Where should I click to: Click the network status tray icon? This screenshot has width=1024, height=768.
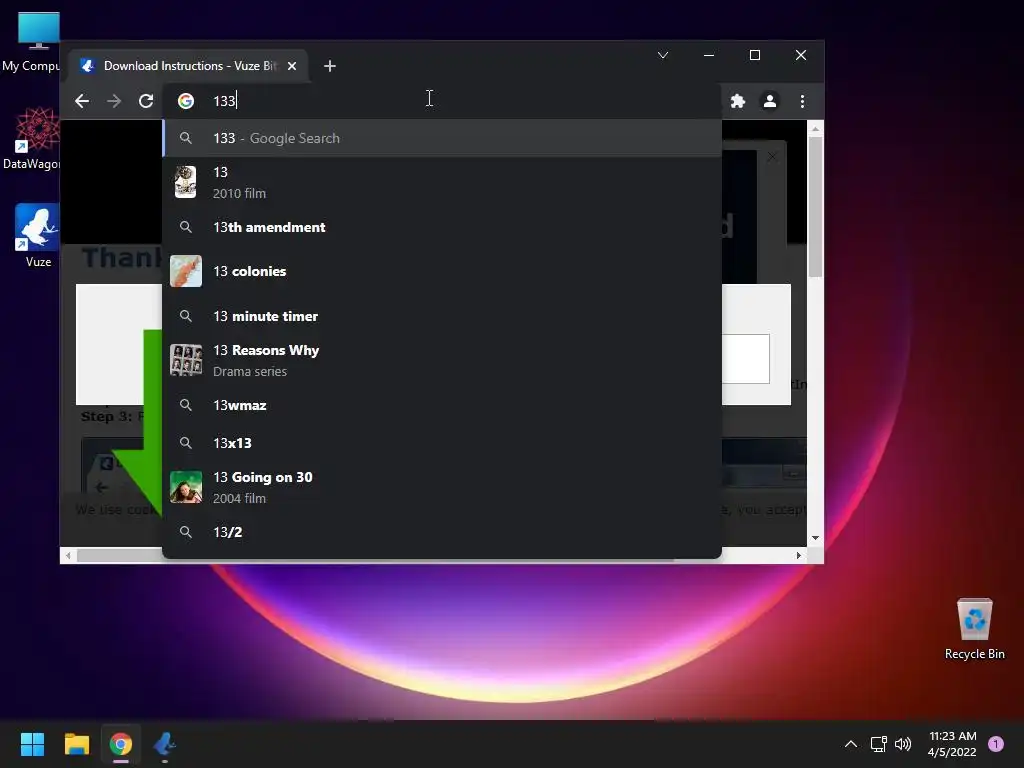tap(878, 744)
